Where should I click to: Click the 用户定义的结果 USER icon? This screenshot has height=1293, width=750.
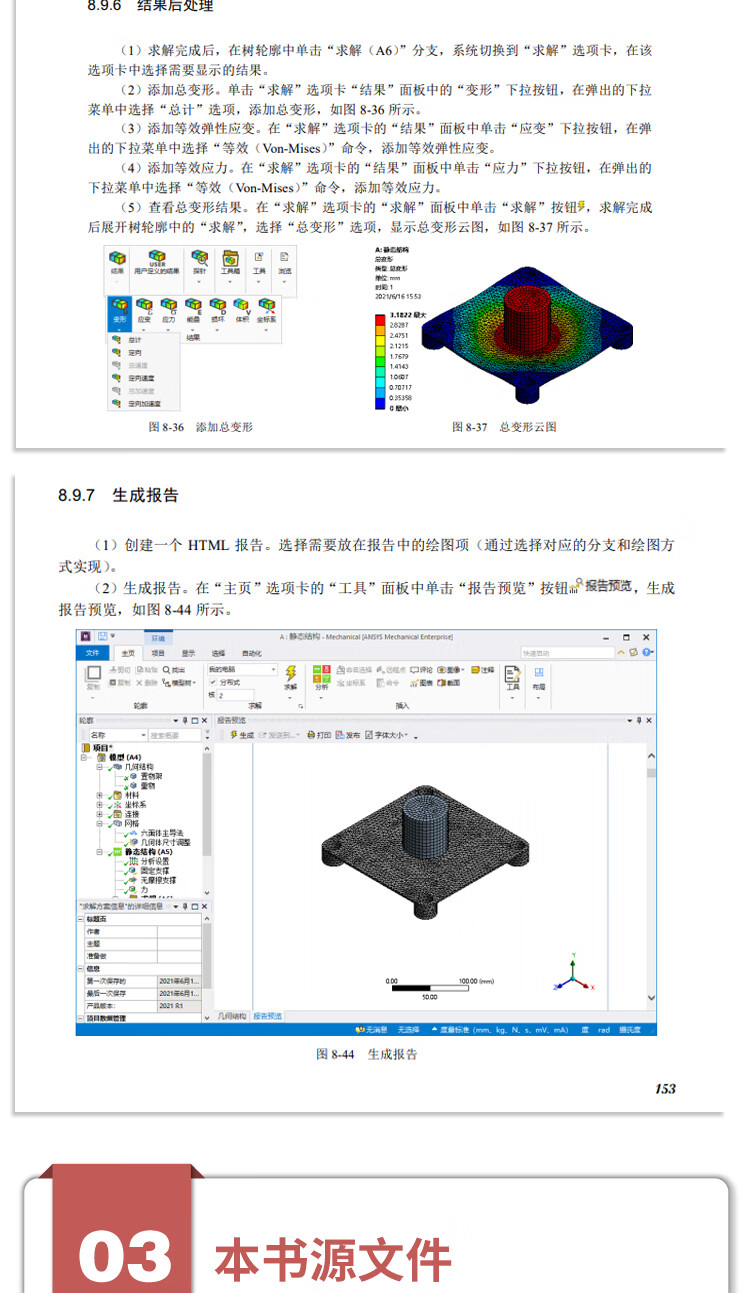(x=158, y=262)
